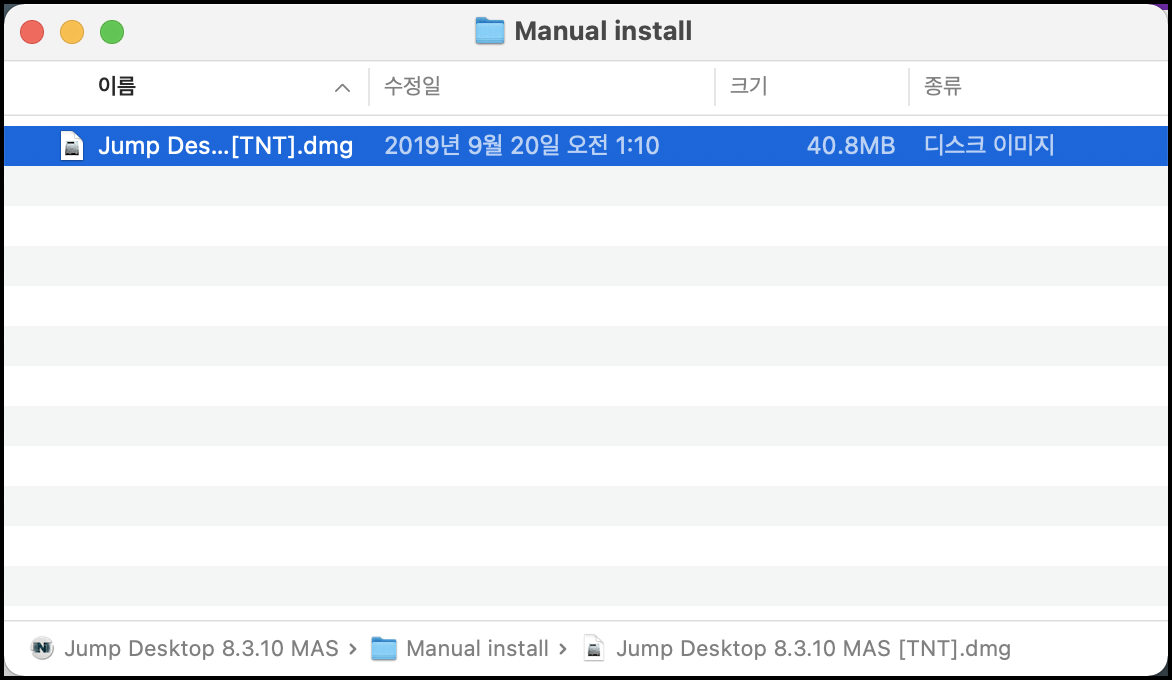
Task: Sort by the 수정일 column header
Action: coord(412,87)
